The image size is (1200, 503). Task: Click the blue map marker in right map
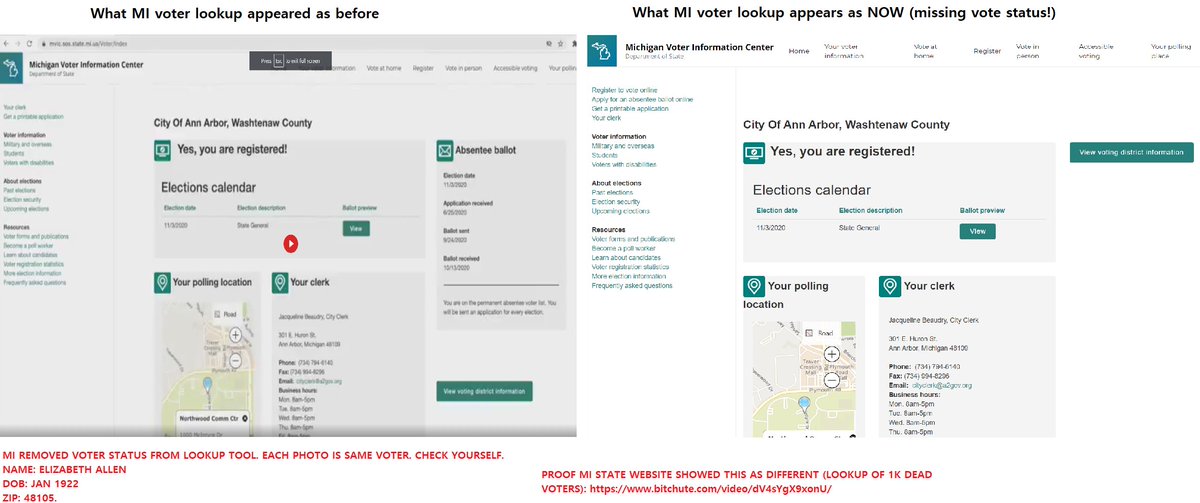point(802,406)
